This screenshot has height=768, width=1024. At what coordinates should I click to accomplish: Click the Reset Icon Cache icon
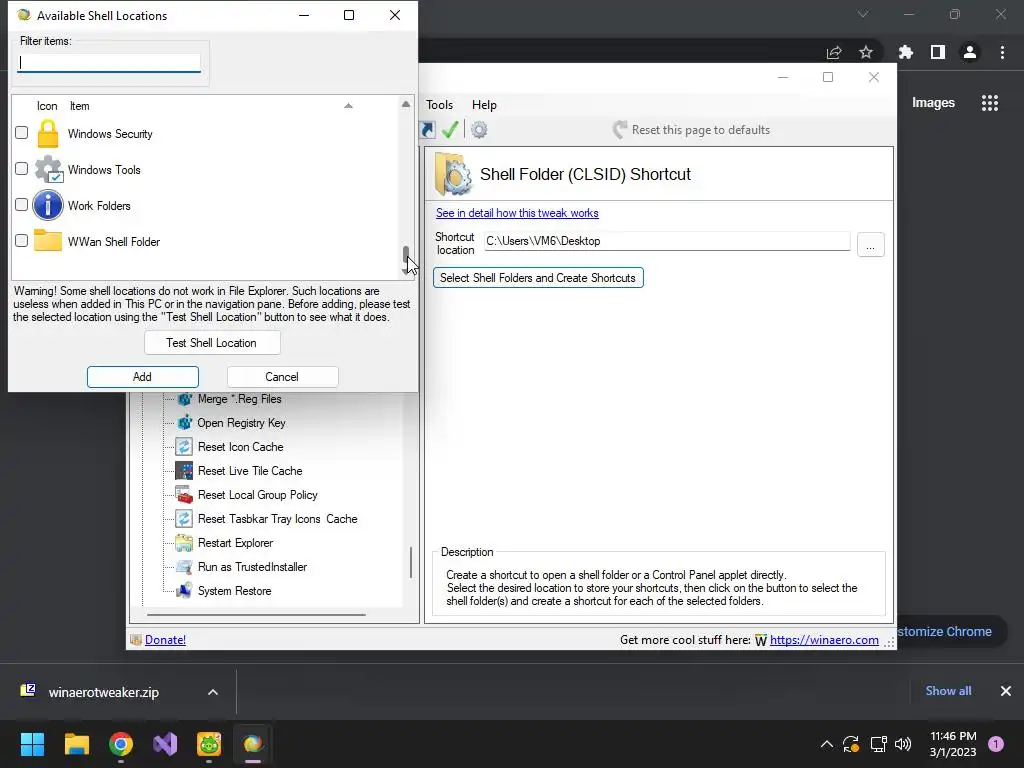[184, 447]
